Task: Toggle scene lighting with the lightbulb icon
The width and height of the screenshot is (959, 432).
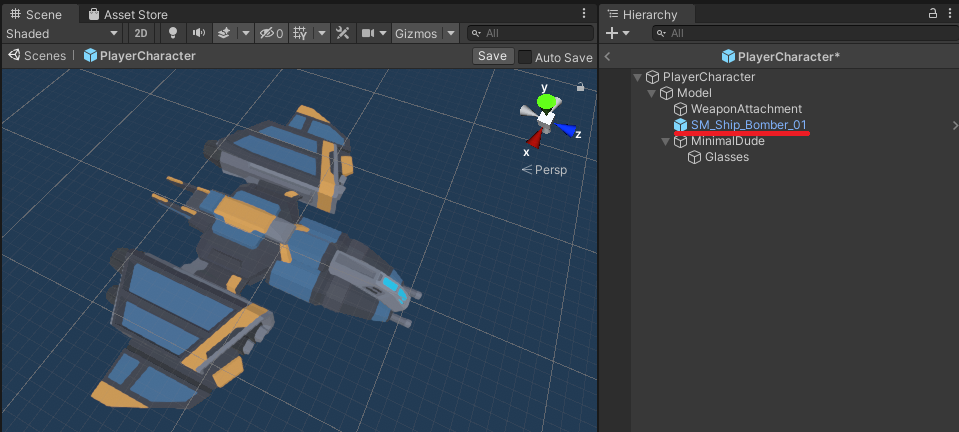Action: pos(173,33)
